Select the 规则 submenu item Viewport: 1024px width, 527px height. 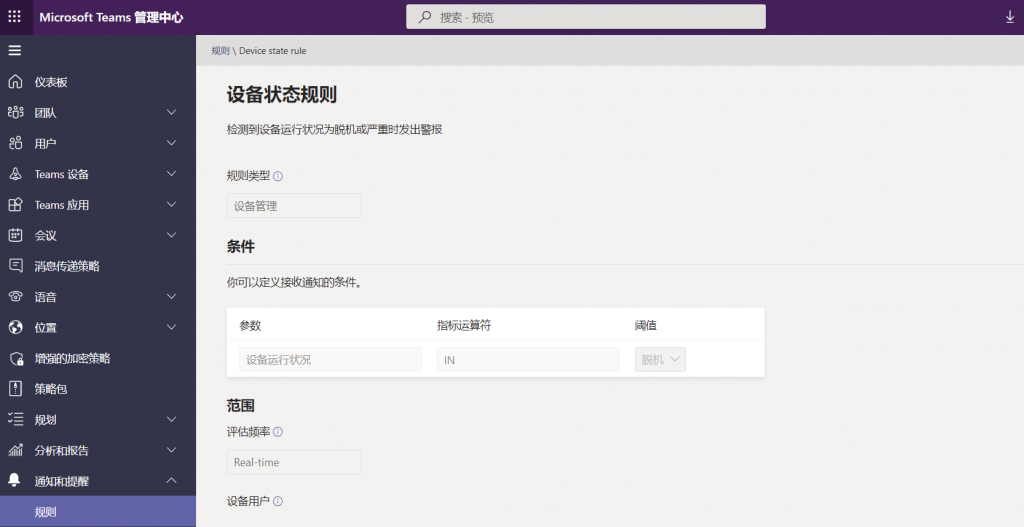click(x=98, y=511)
